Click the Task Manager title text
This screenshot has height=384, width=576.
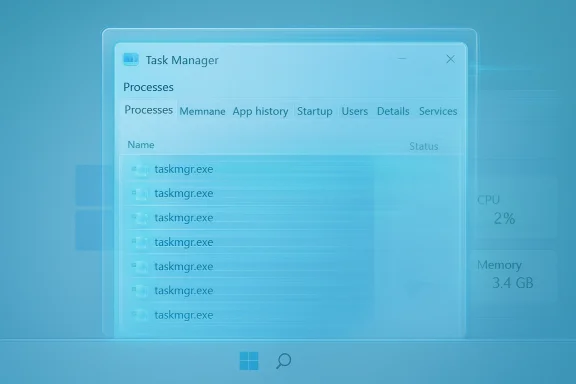182,60
